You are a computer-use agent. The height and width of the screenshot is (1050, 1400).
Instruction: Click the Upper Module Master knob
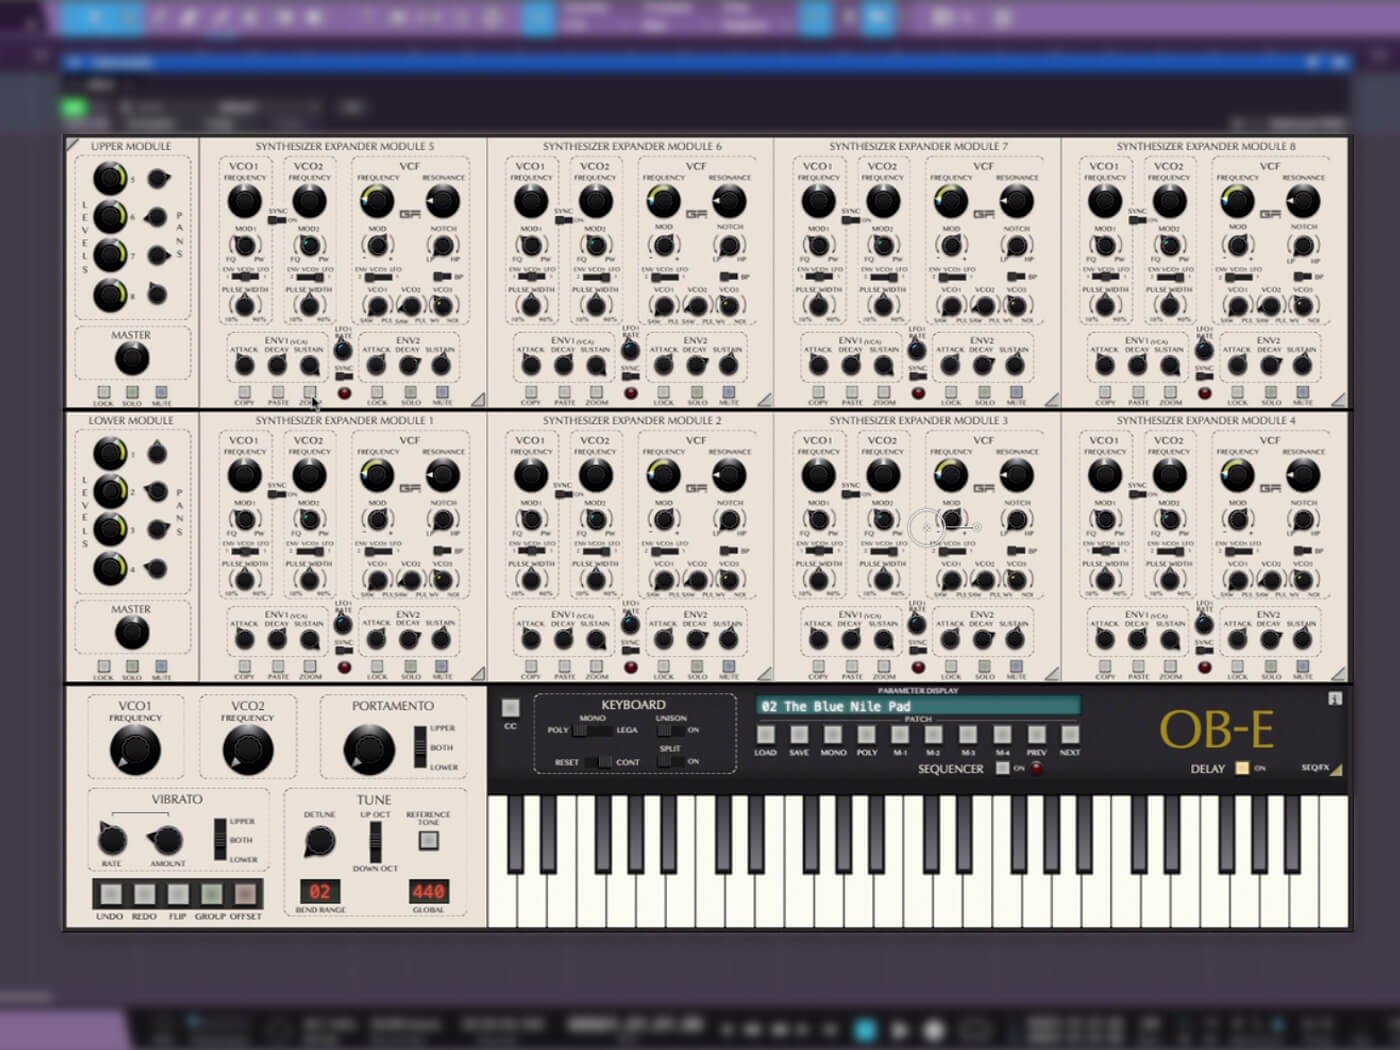coord(131,359)
